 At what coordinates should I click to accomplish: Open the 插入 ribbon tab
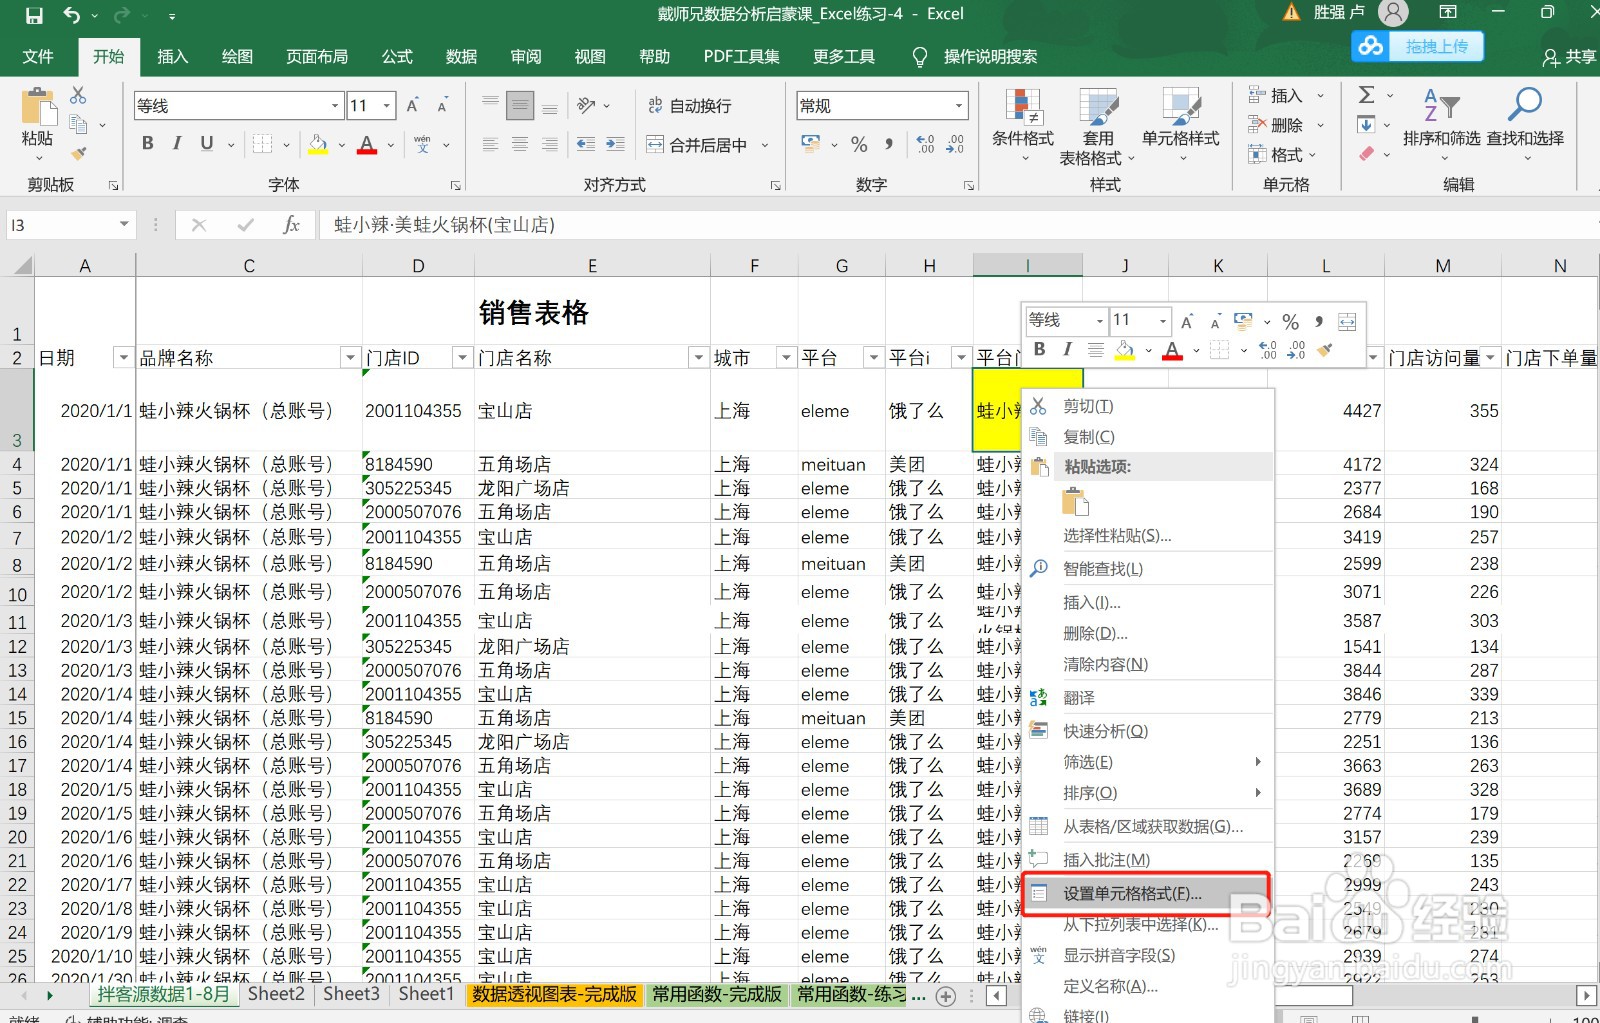(173, 57)
